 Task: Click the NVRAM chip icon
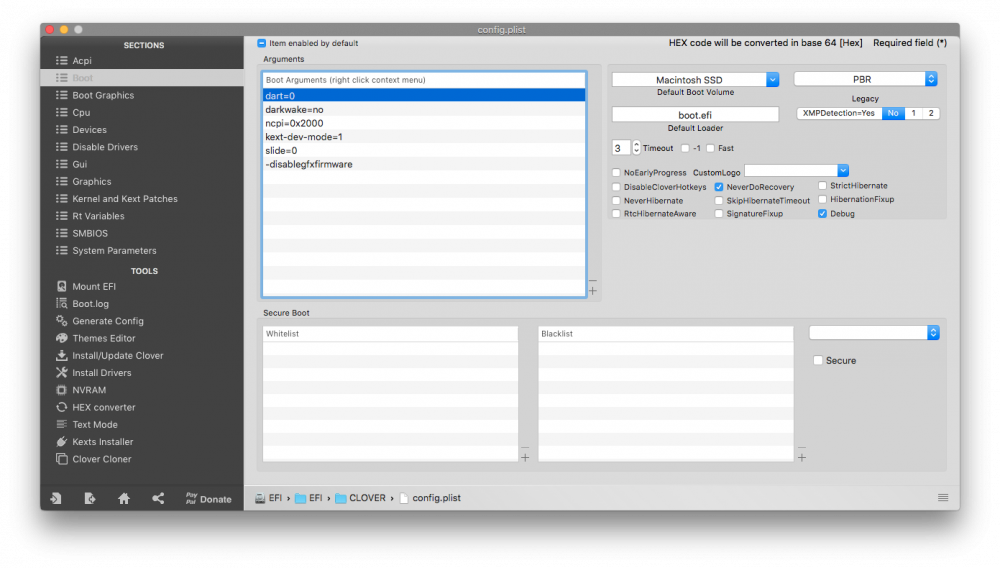61,390
